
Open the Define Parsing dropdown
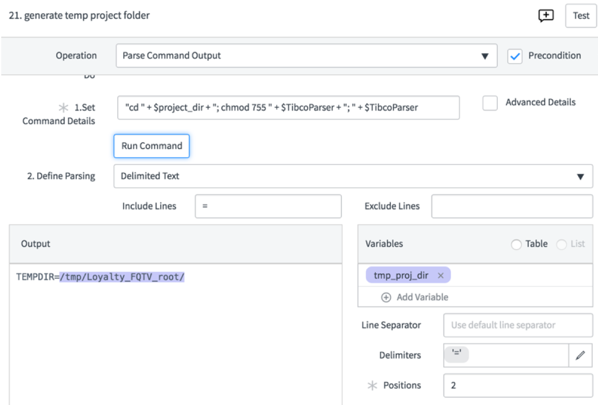tap(353, 176)
